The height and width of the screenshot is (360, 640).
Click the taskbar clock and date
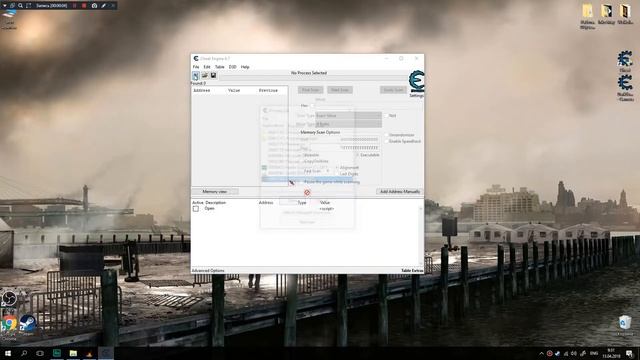[x=611, y=353]
